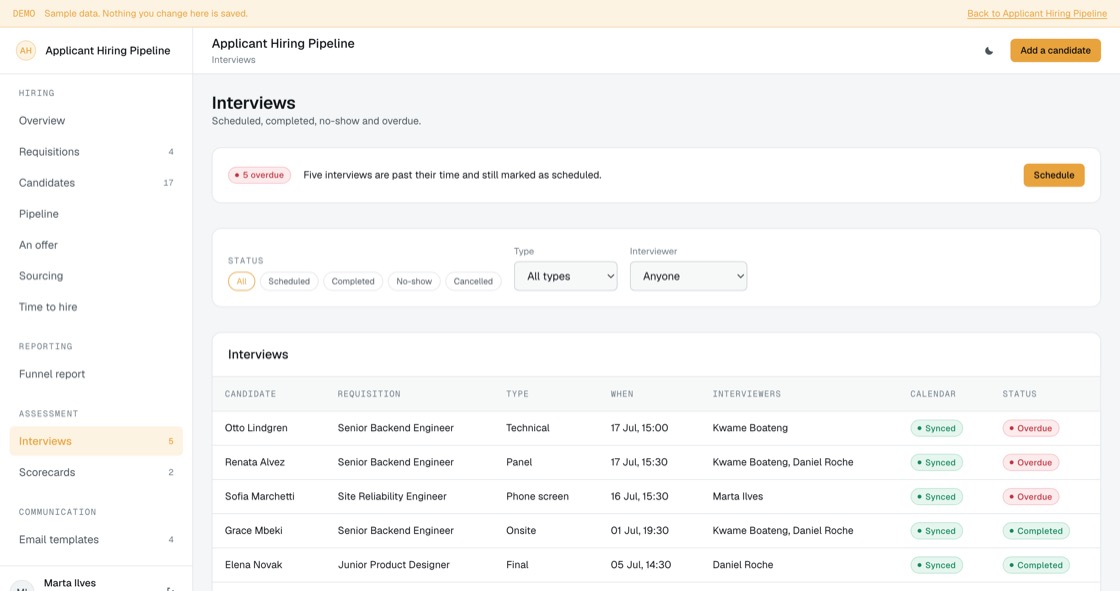Click Onsite type cell

pos(521,531)
